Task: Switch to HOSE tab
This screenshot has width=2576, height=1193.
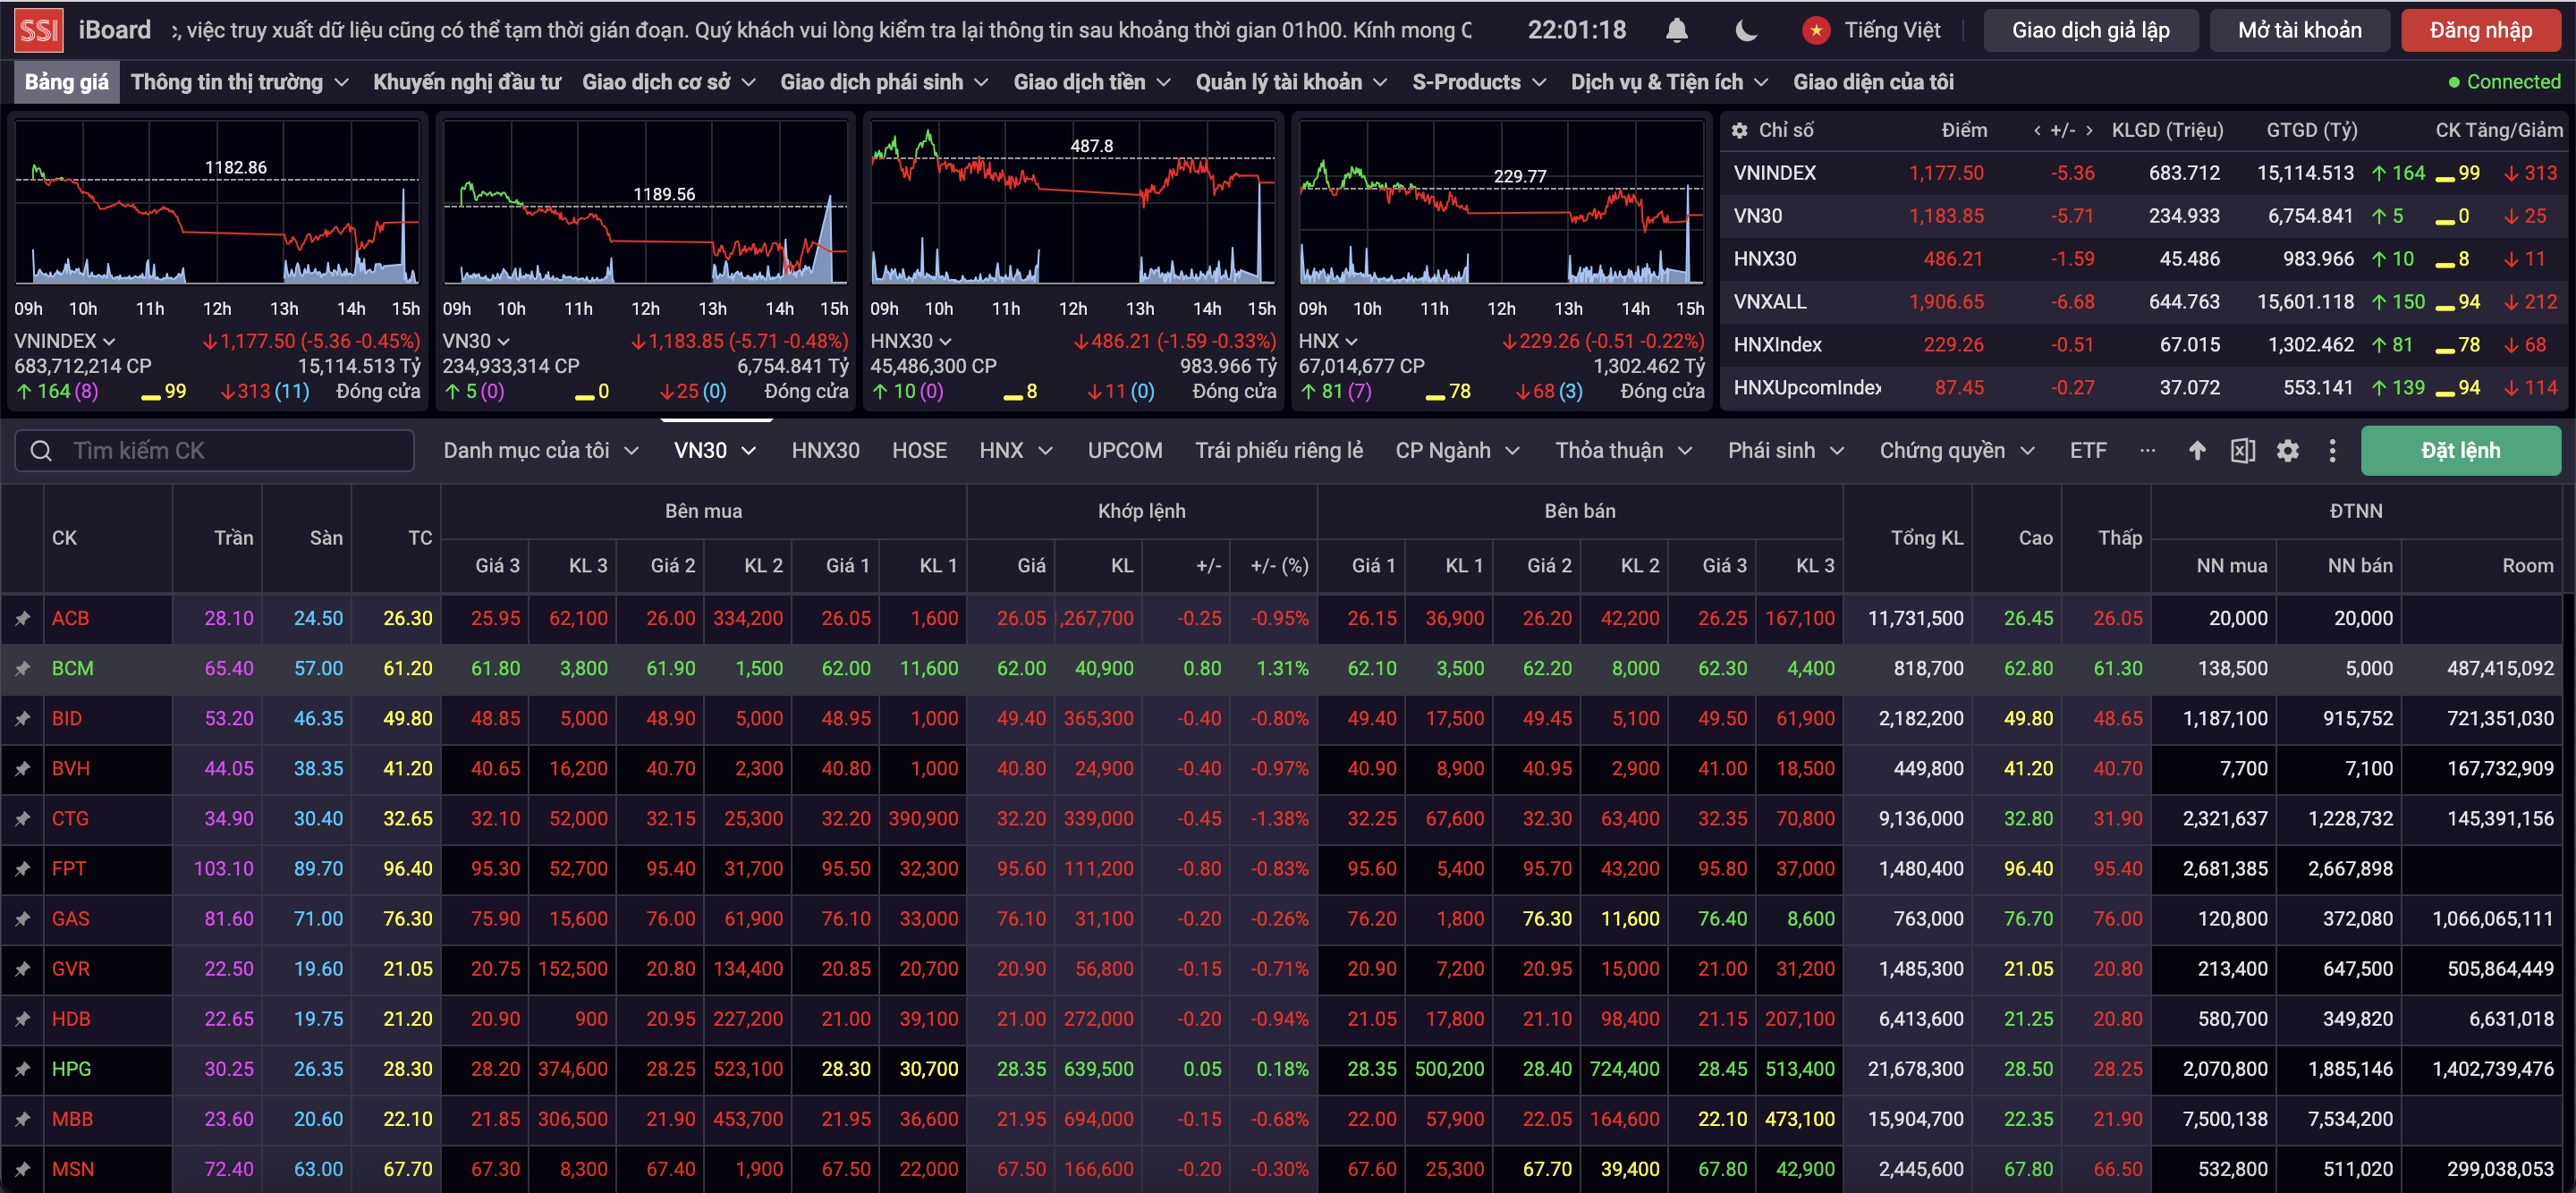Action: pos(919,451)
